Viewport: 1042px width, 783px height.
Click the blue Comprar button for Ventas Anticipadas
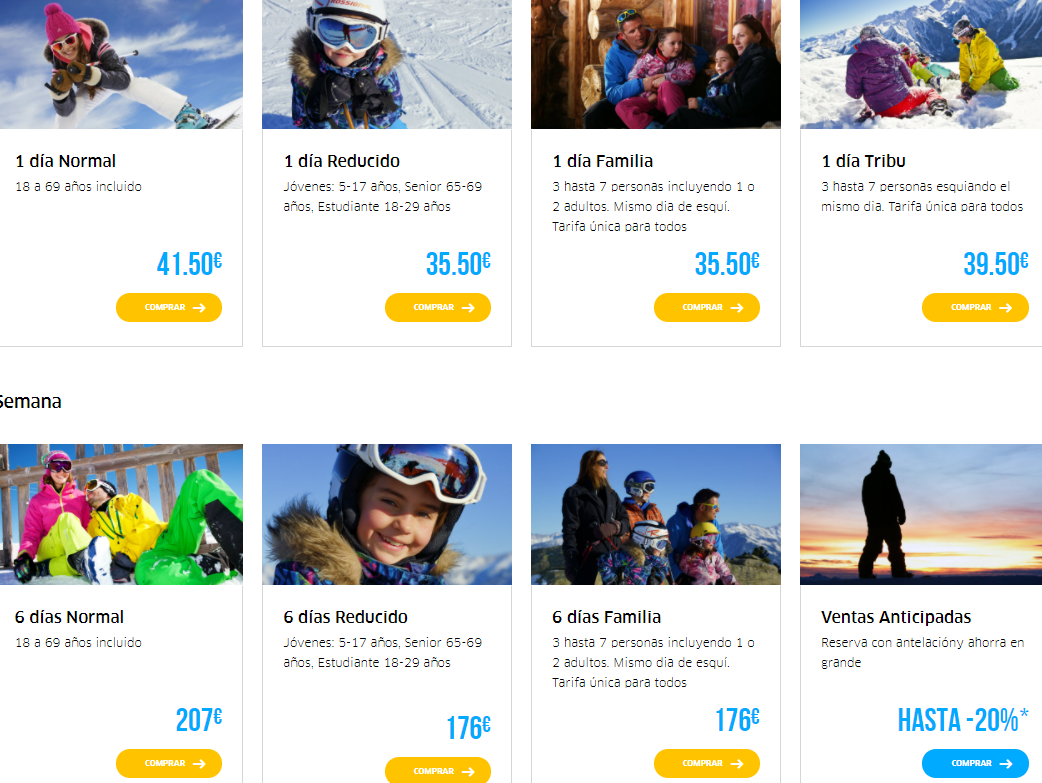(974, 764)
